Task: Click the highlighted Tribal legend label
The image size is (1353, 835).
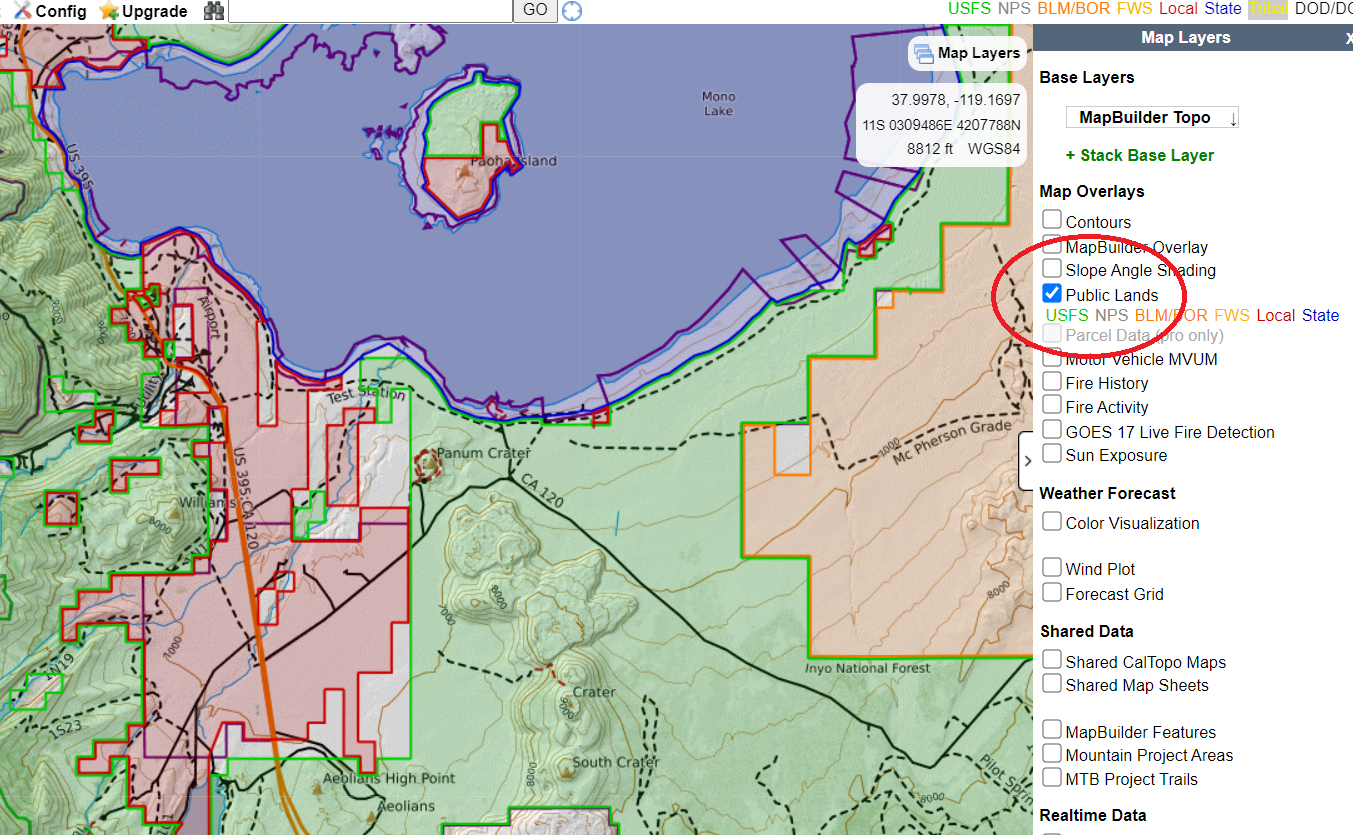Action: click(x=1268, y=9)
